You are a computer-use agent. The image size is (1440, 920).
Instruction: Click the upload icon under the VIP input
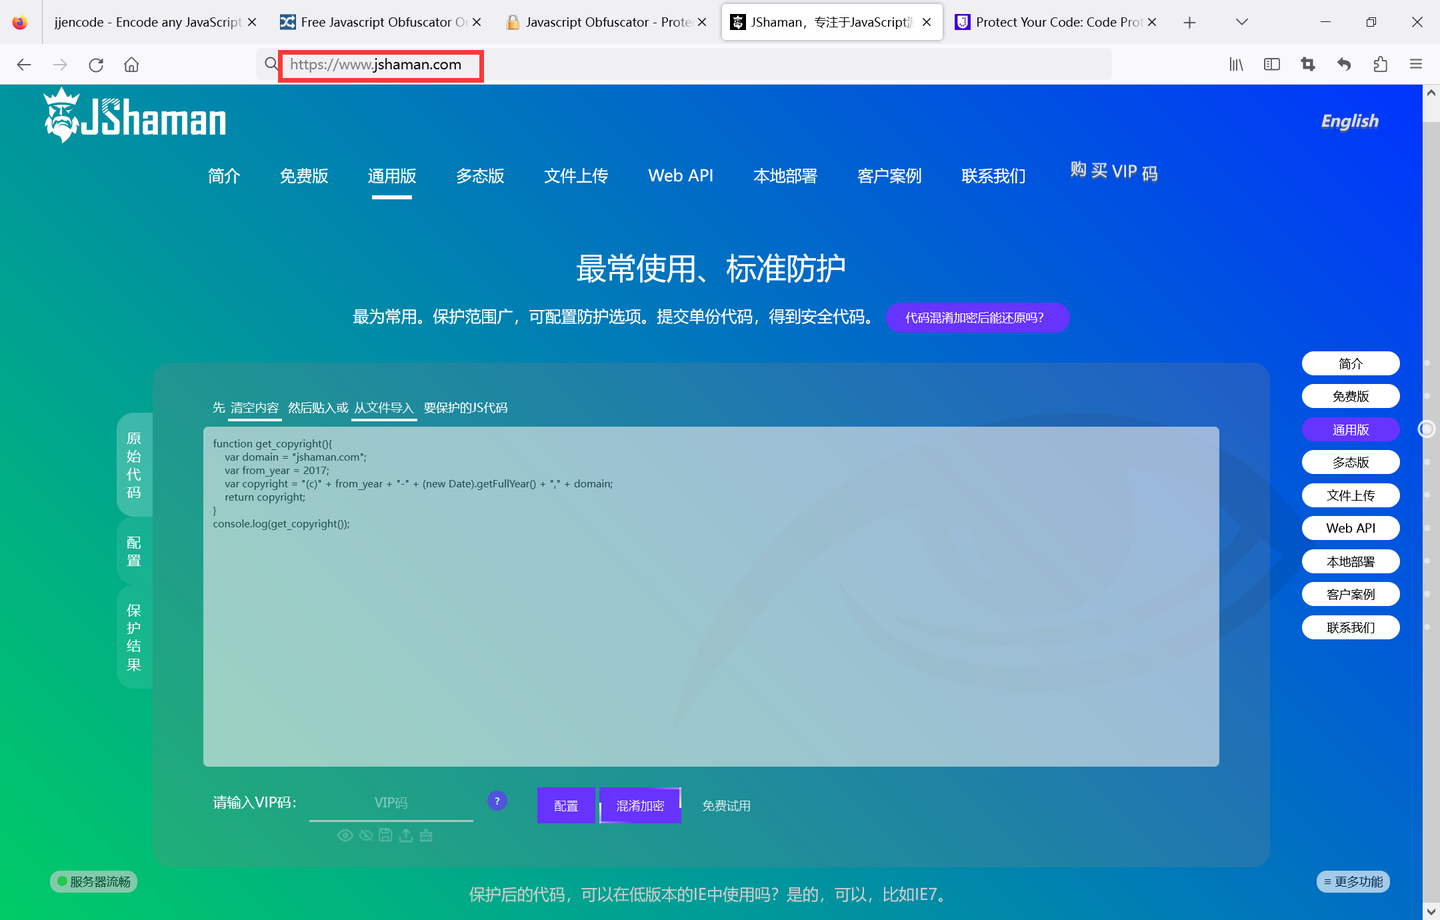pos(406,835)
